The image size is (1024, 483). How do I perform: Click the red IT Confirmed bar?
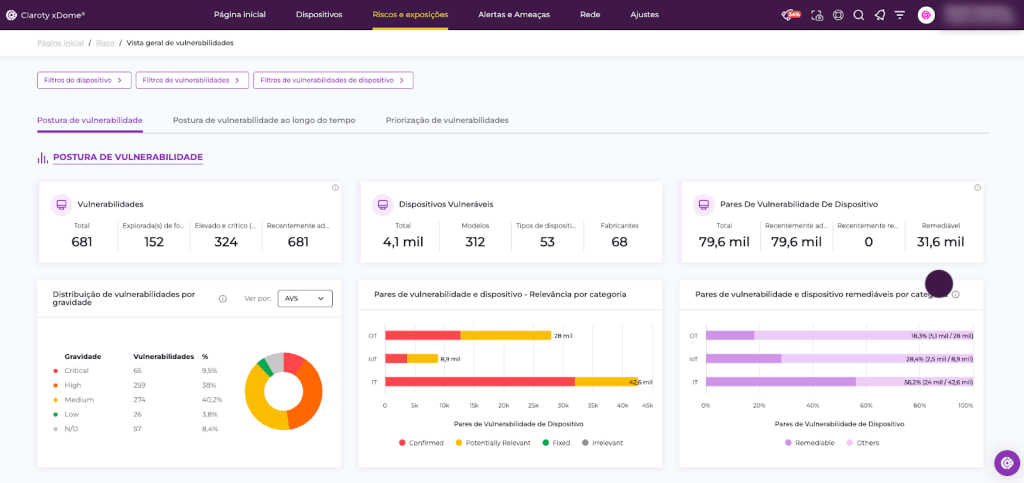(x=479, y=381)
